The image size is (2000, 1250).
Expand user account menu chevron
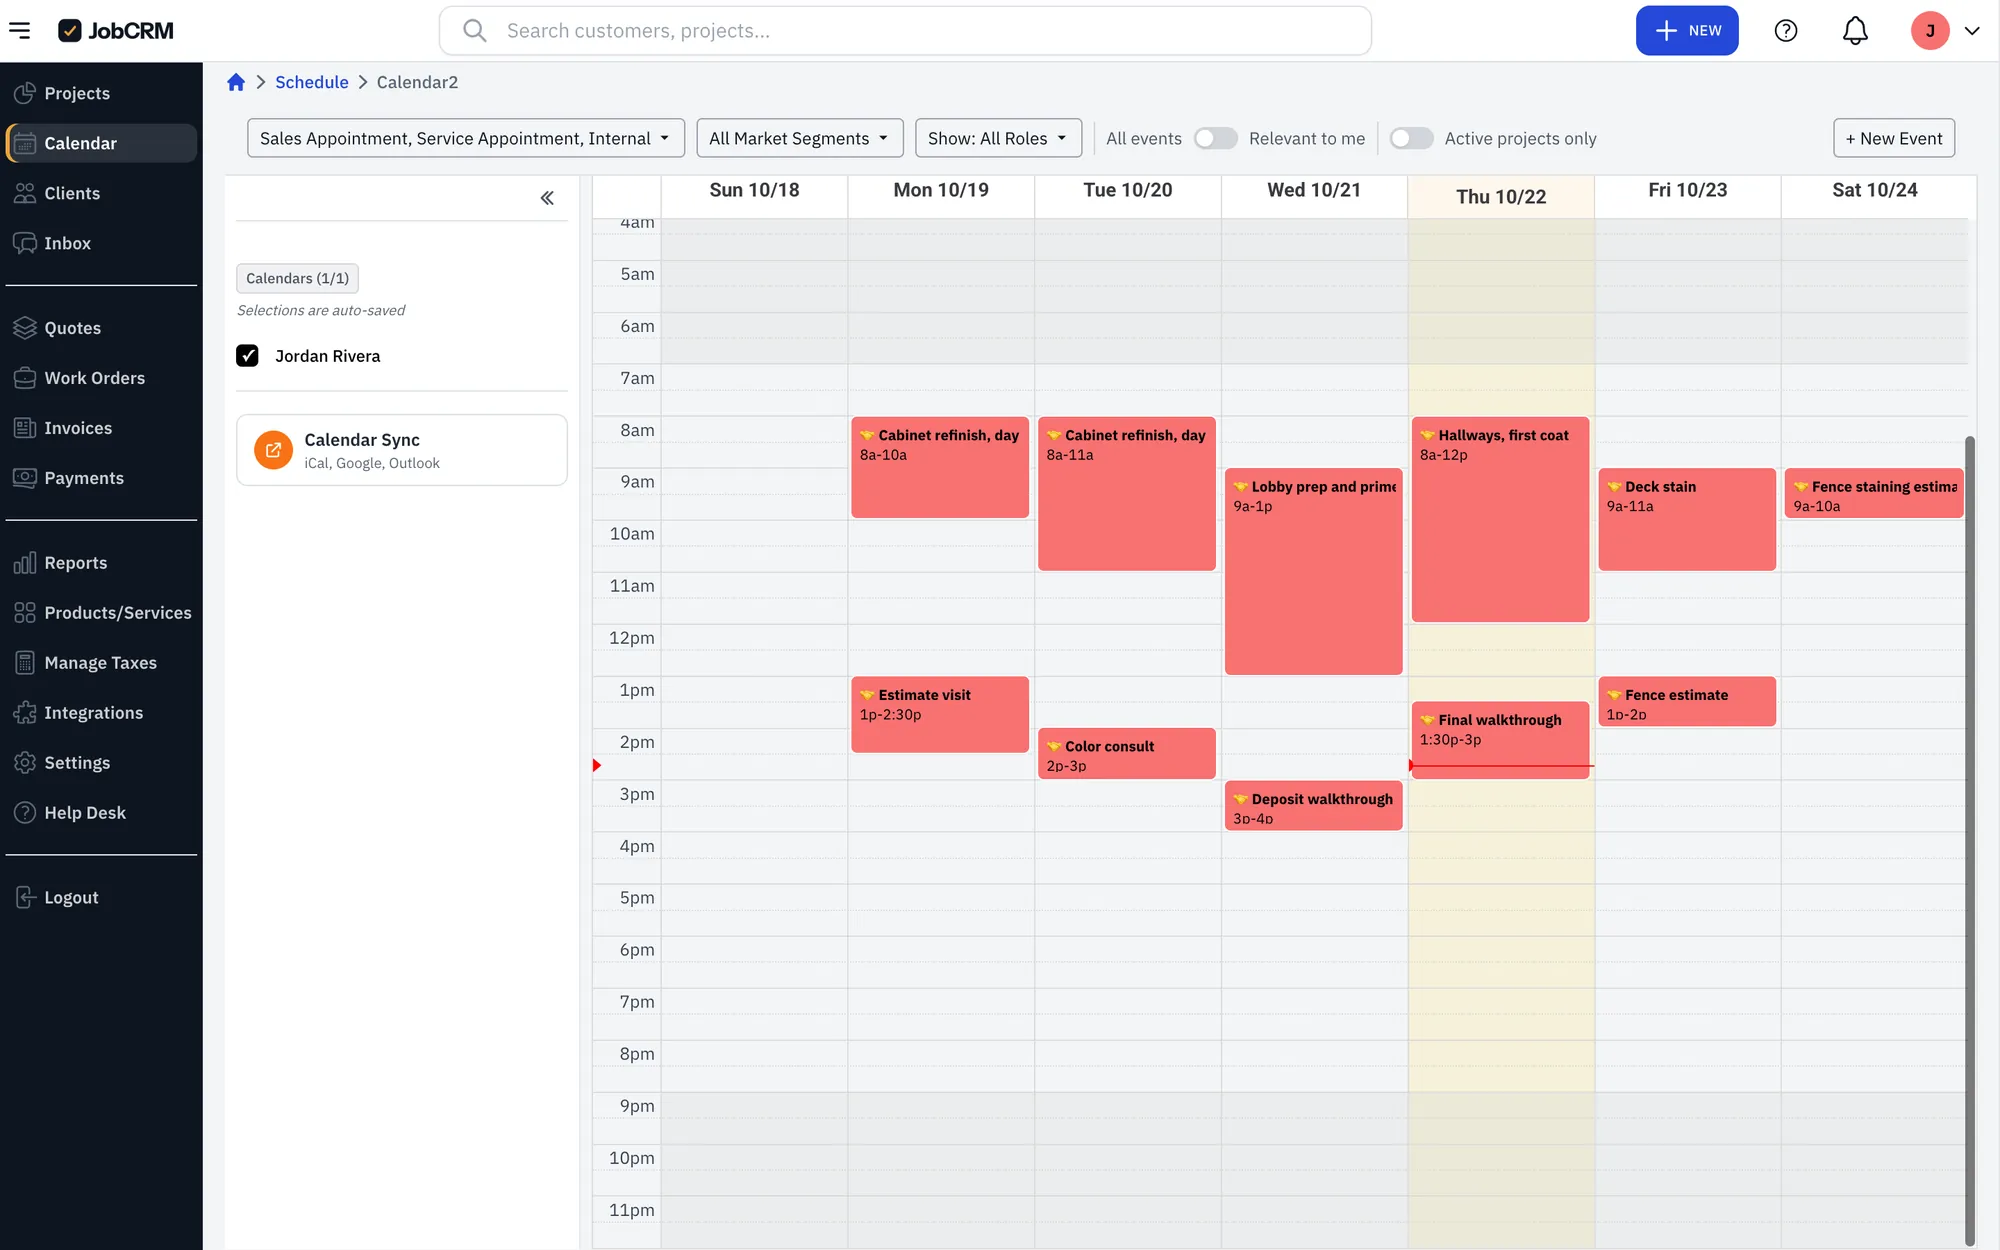[x=1972, y=31]
